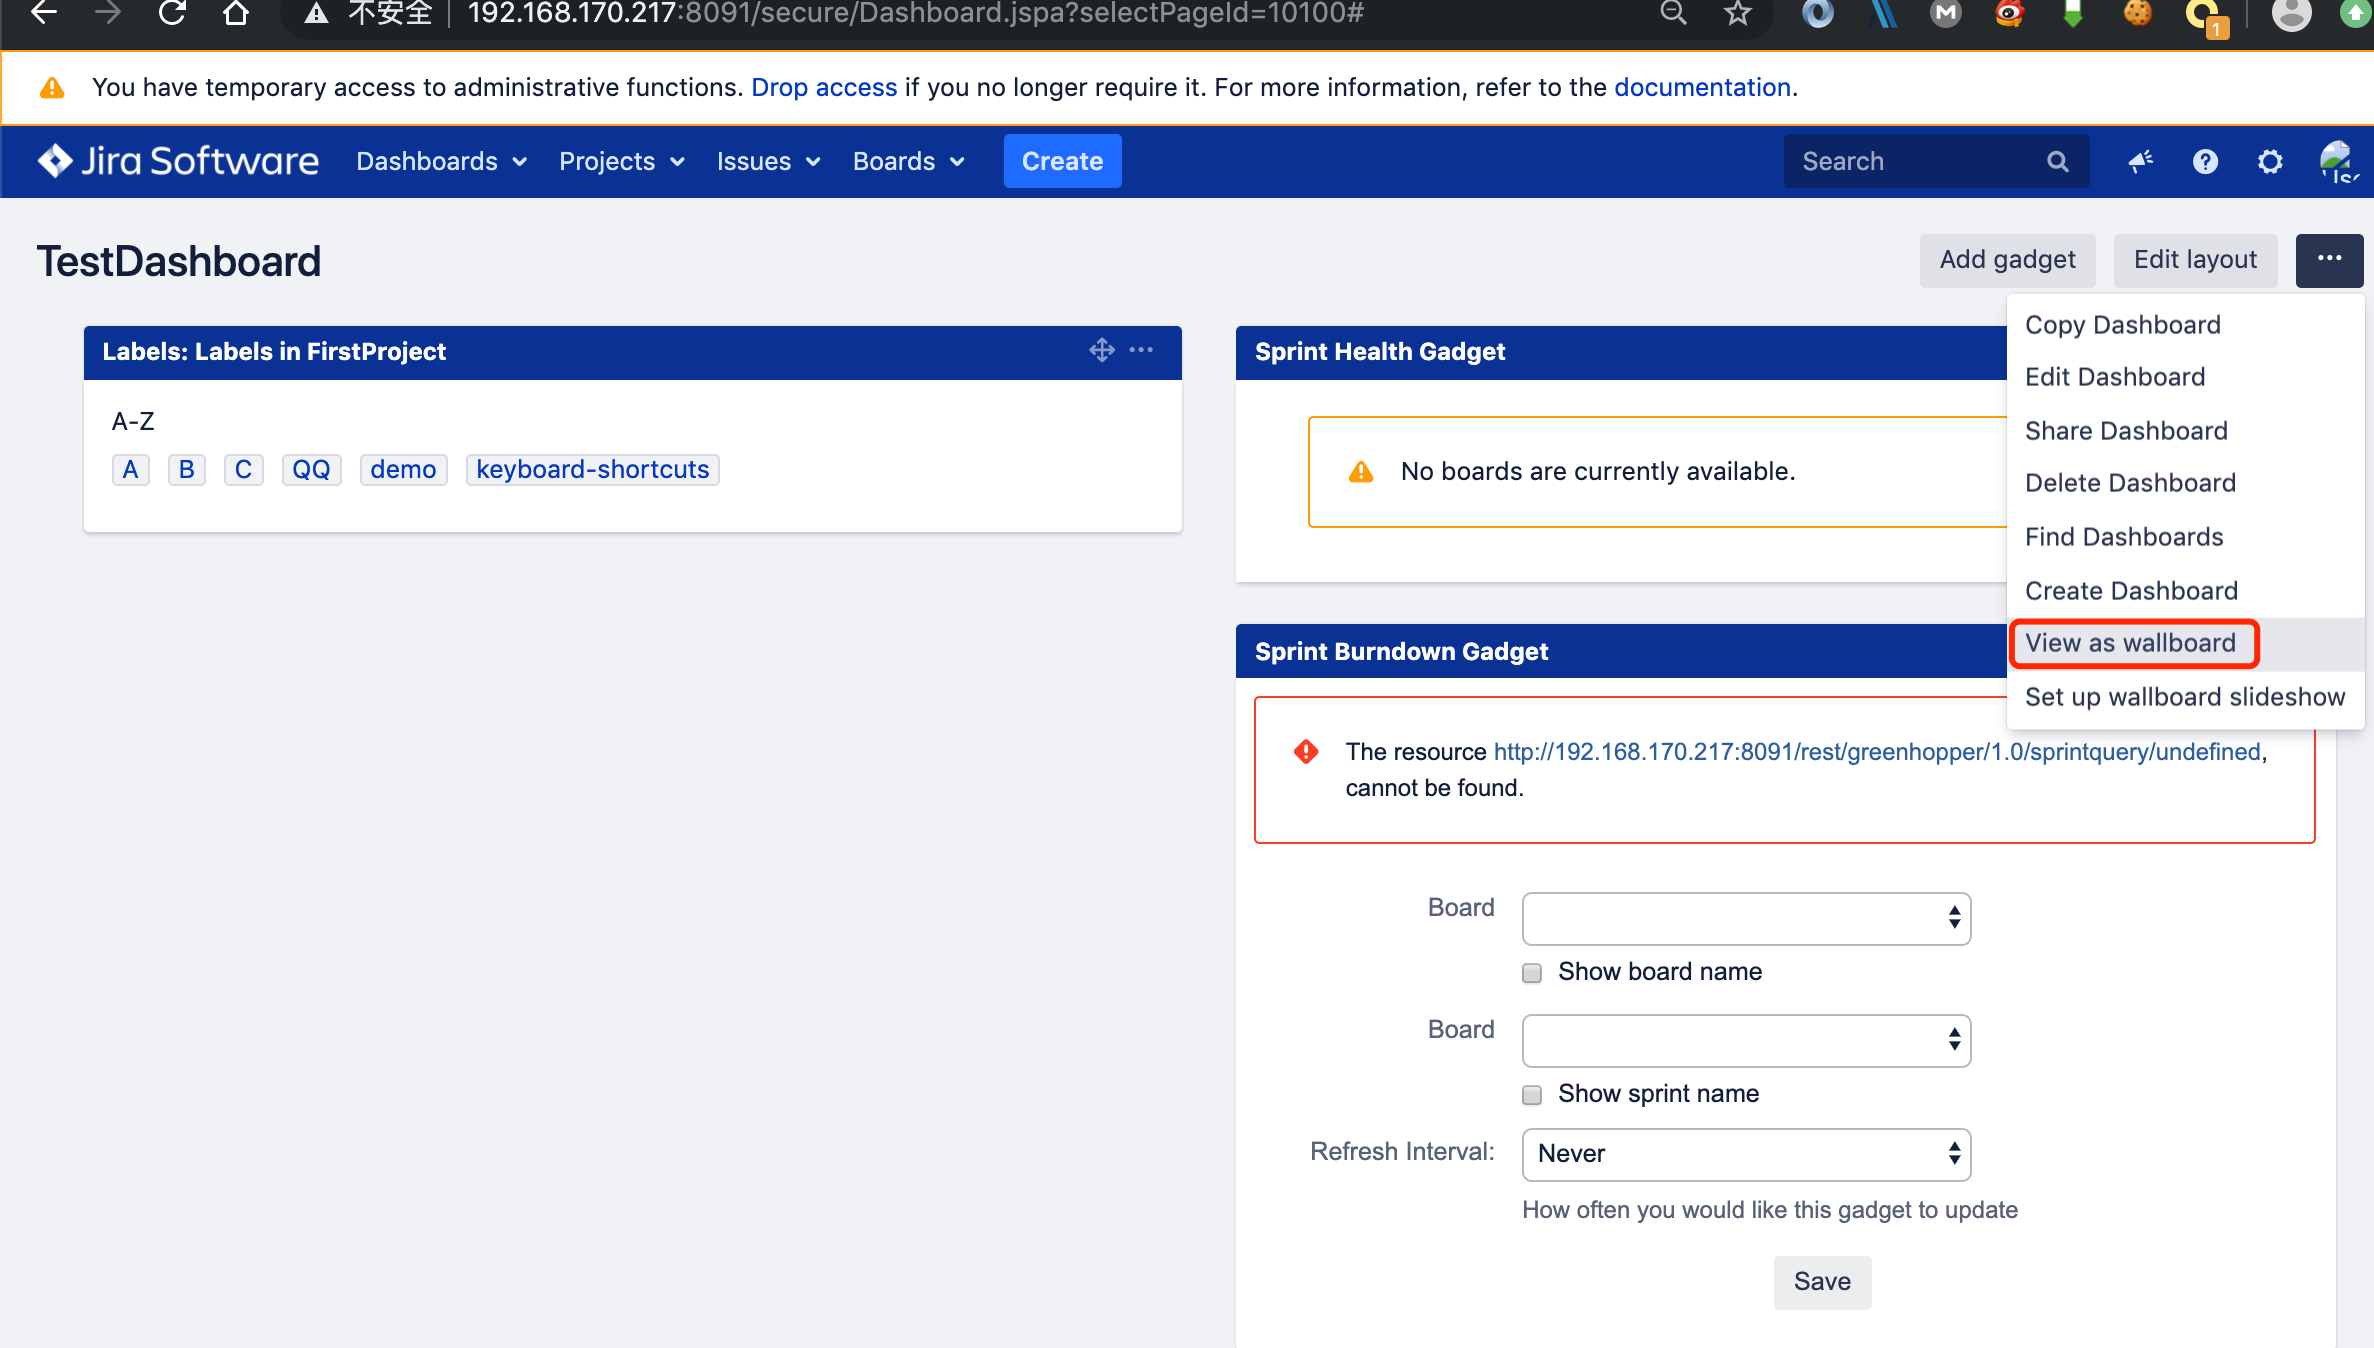Open the Refresh Interval dropdown showing Never
2374x1348 pixels.
[x=1746, y=1154]
